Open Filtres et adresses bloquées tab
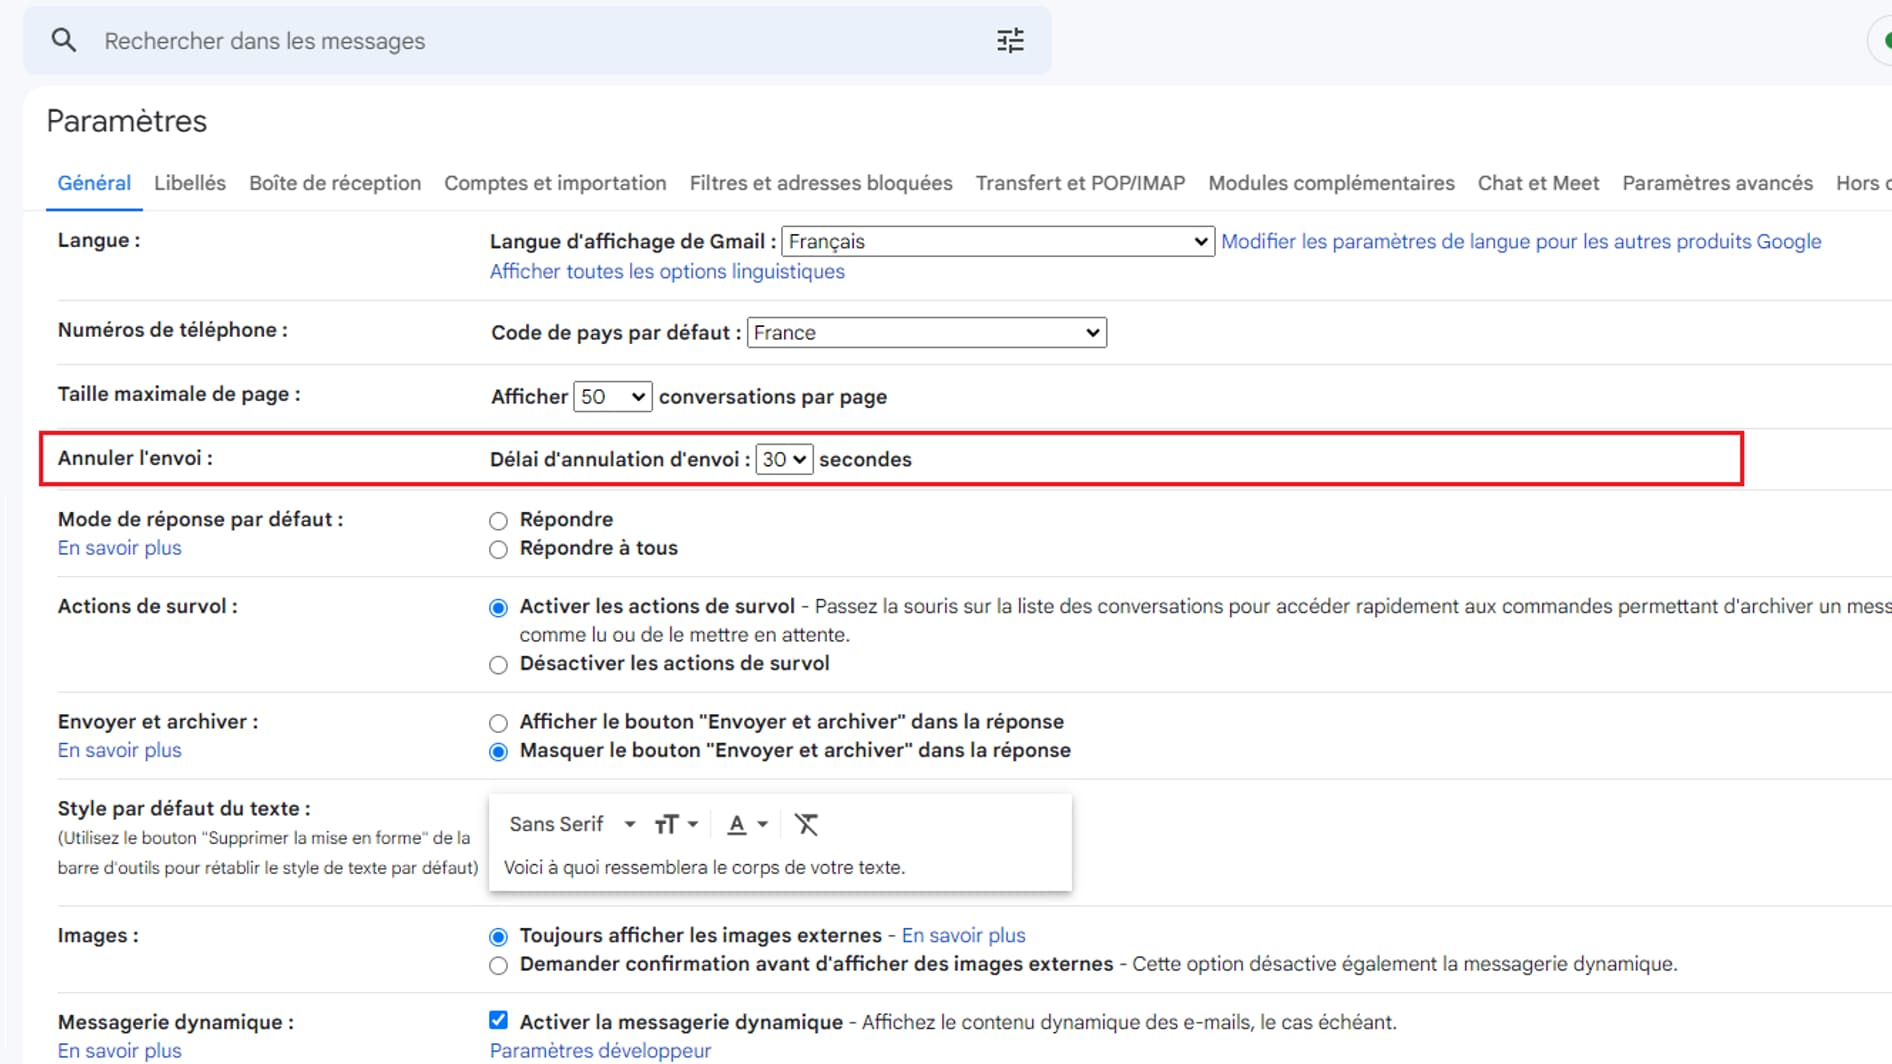The image size is (1892, 1064). (820, 183)
